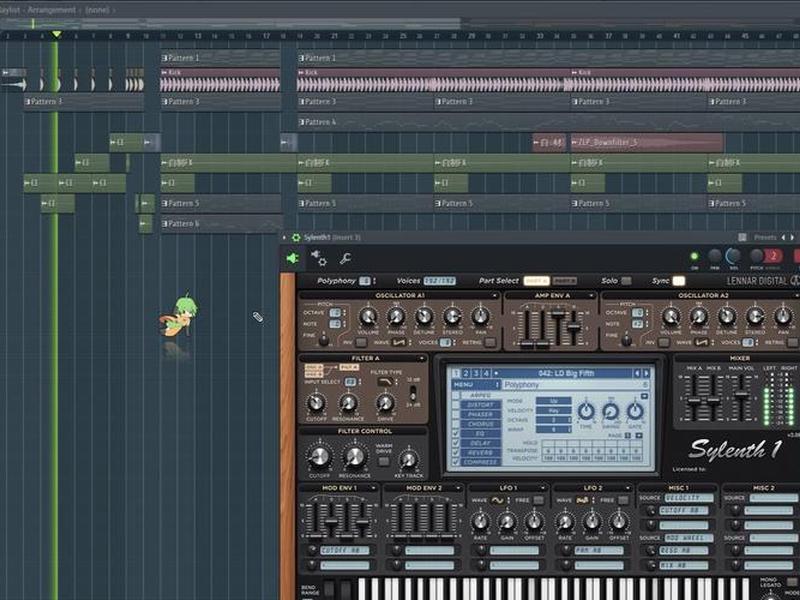This screenshot has height=600, width=800.
Task: Click the playlist playhead marker
Action: (x=56, y=35)
